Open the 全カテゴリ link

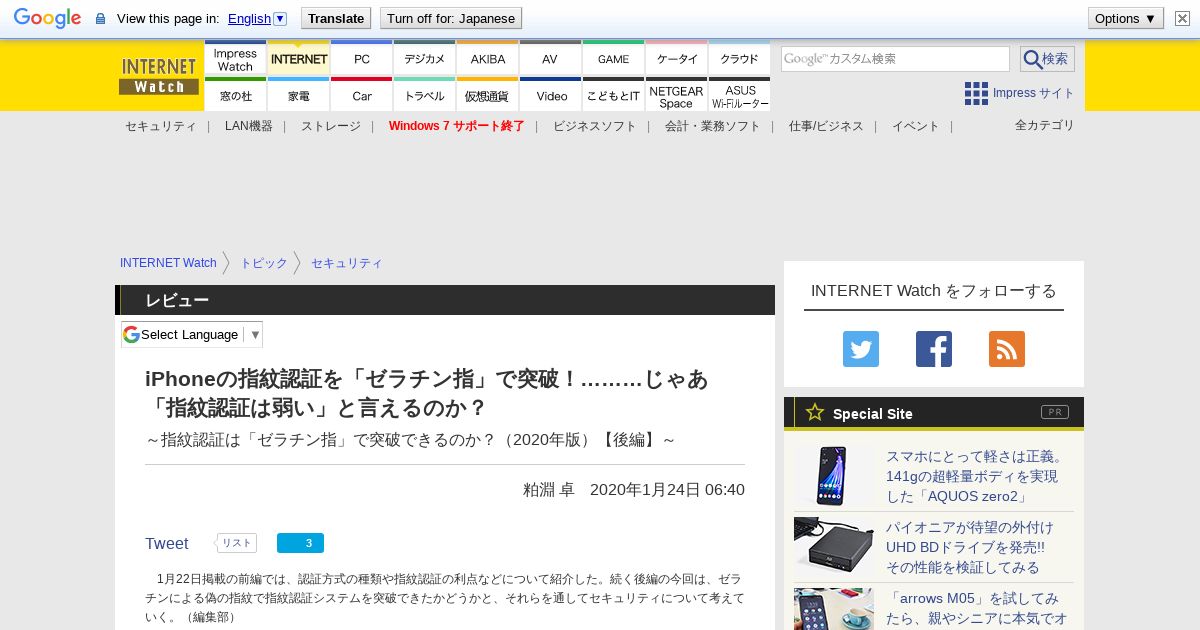pyautogui.click(x=1044, y=125)
